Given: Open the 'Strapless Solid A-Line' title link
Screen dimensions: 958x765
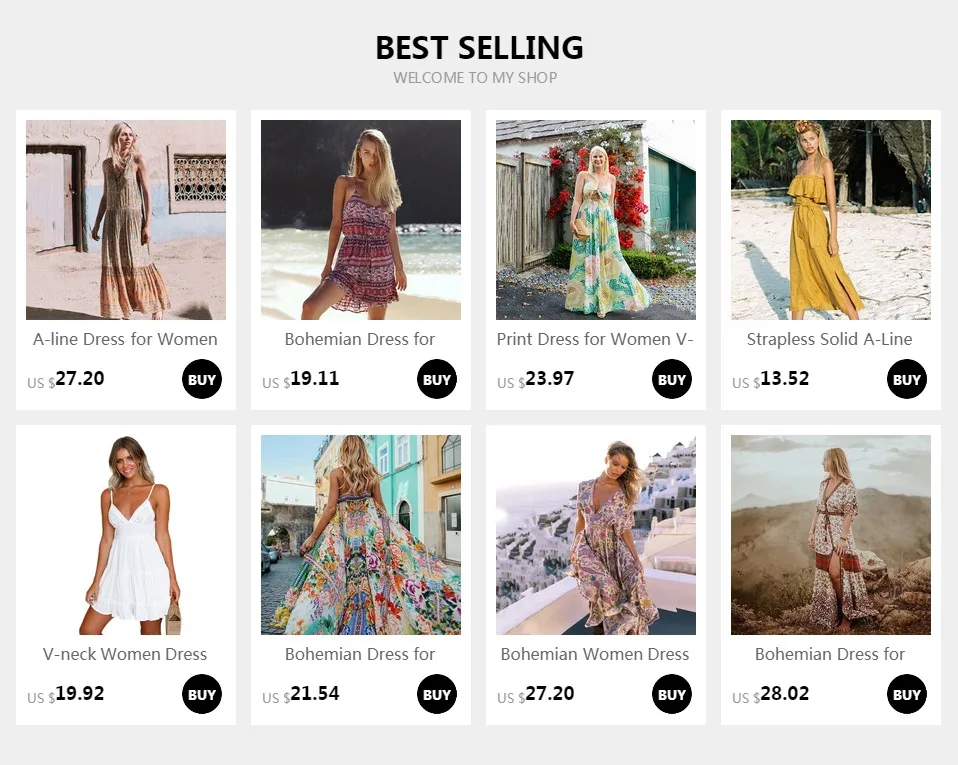Looking at the screenshot, I should [830, 339].
